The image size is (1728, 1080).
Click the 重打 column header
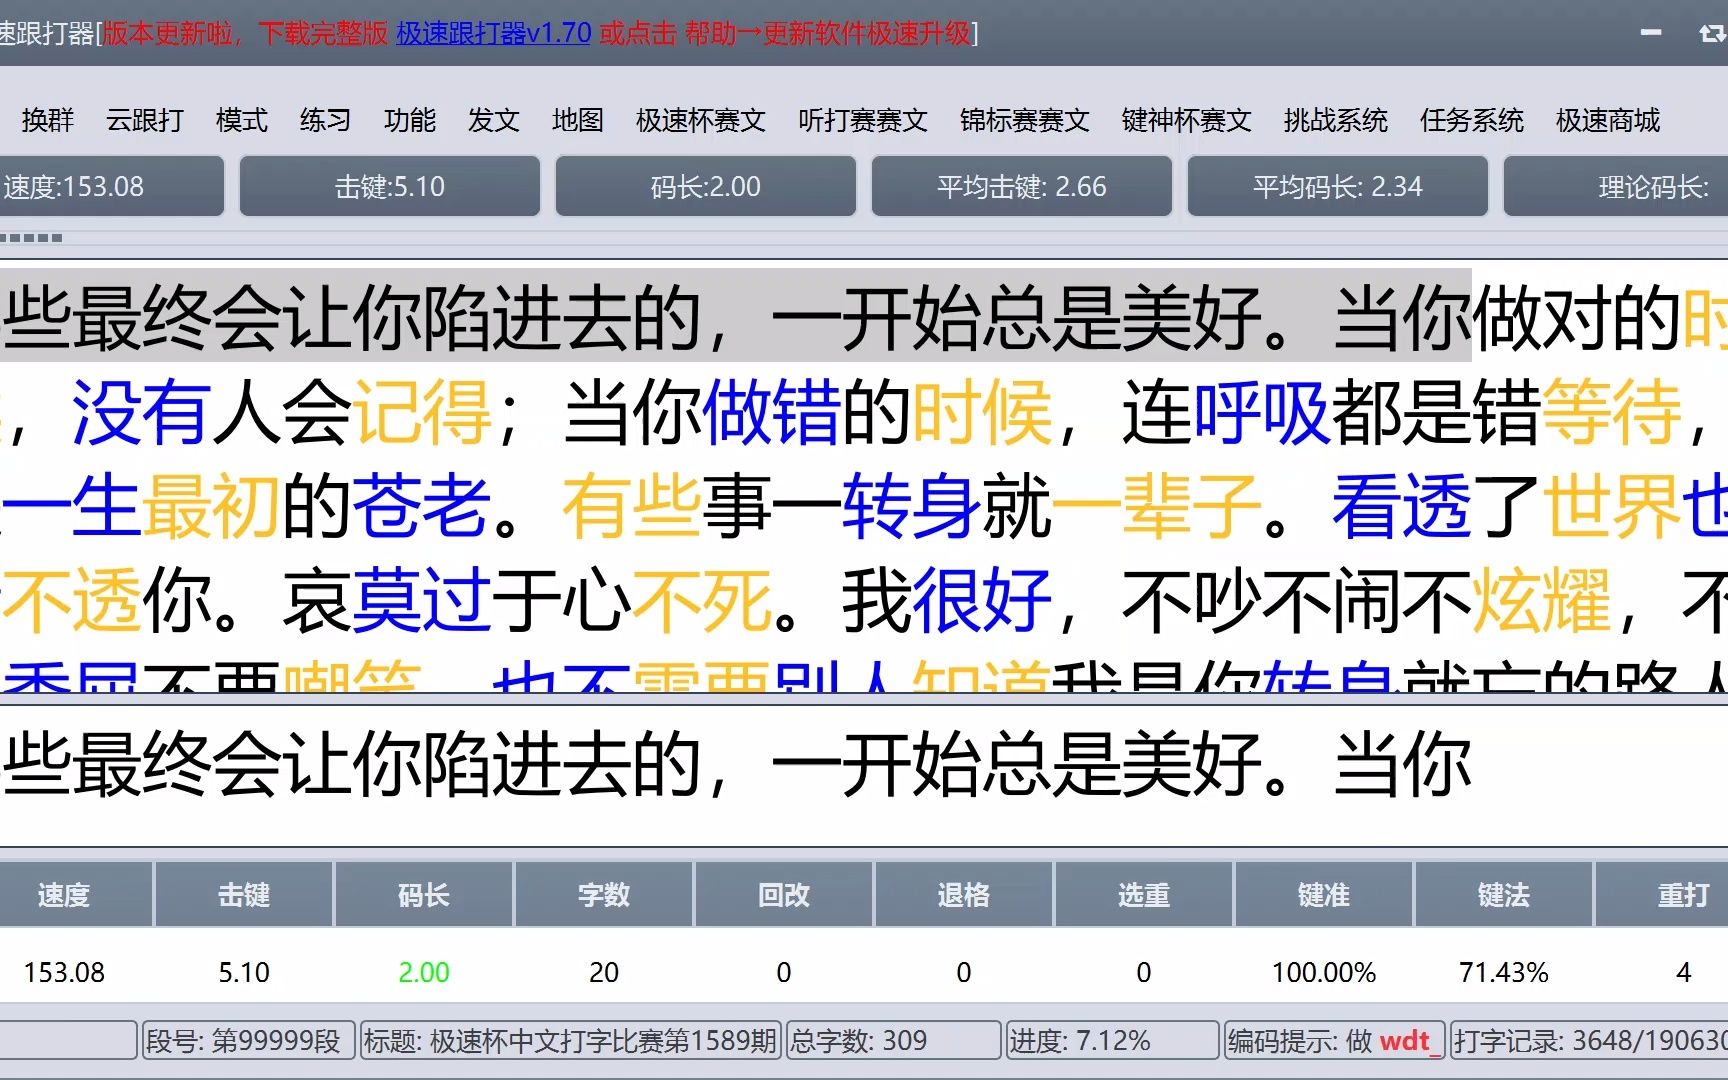click(x=1662, y=894)
